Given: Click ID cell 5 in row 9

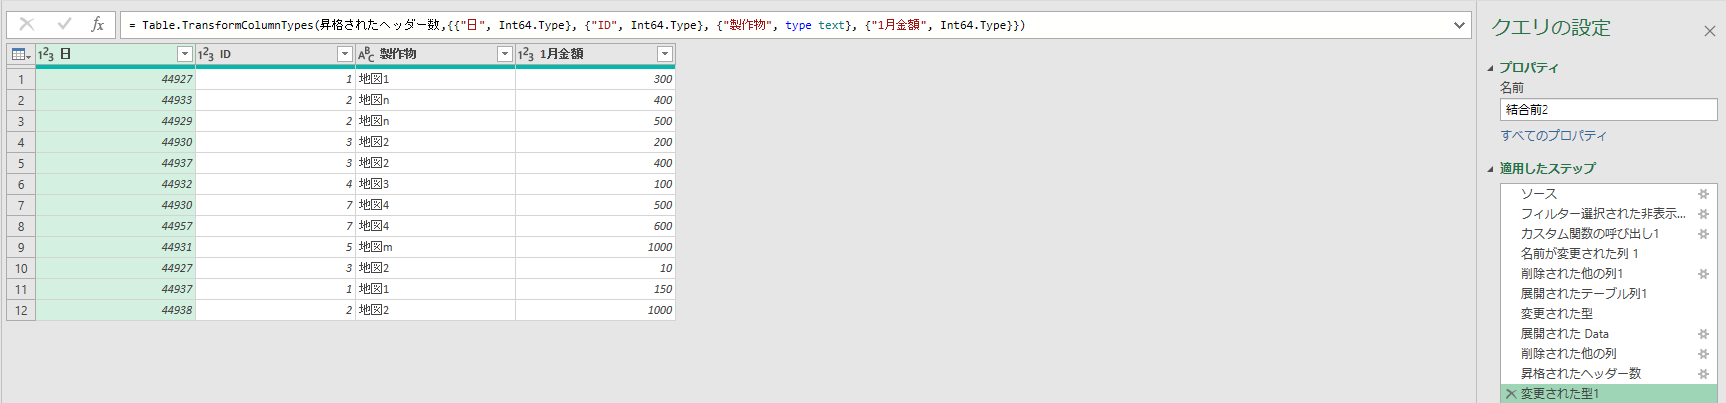Looking at the screenshot, I should coord(275,247).
